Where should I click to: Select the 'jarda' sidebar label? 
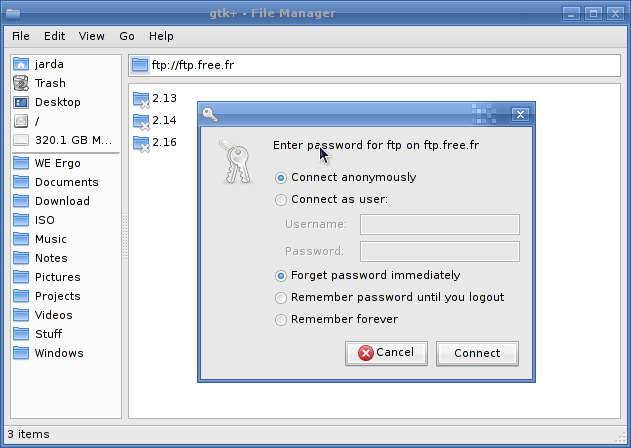pyautogui.click(x=49, y=64)
